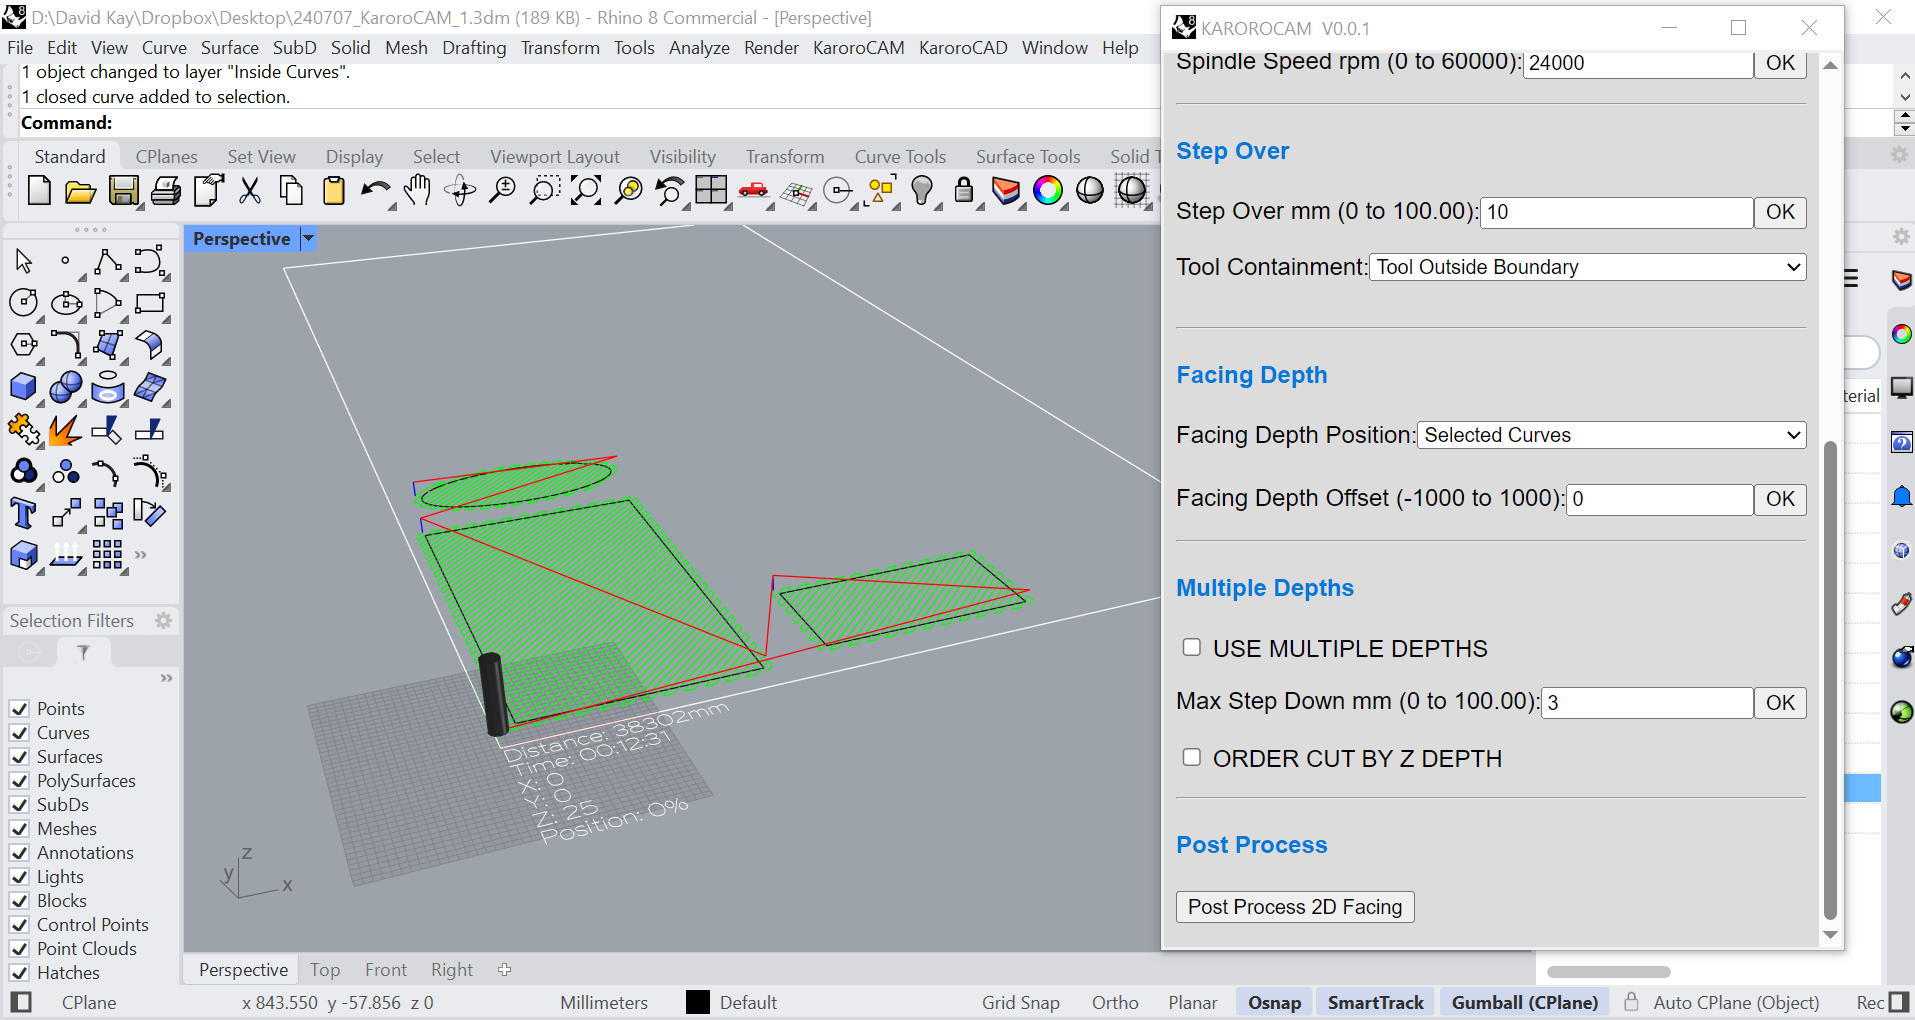Click the black Default layer color swatch
The image size is (1915, 1020).
tap(698, 1002)
